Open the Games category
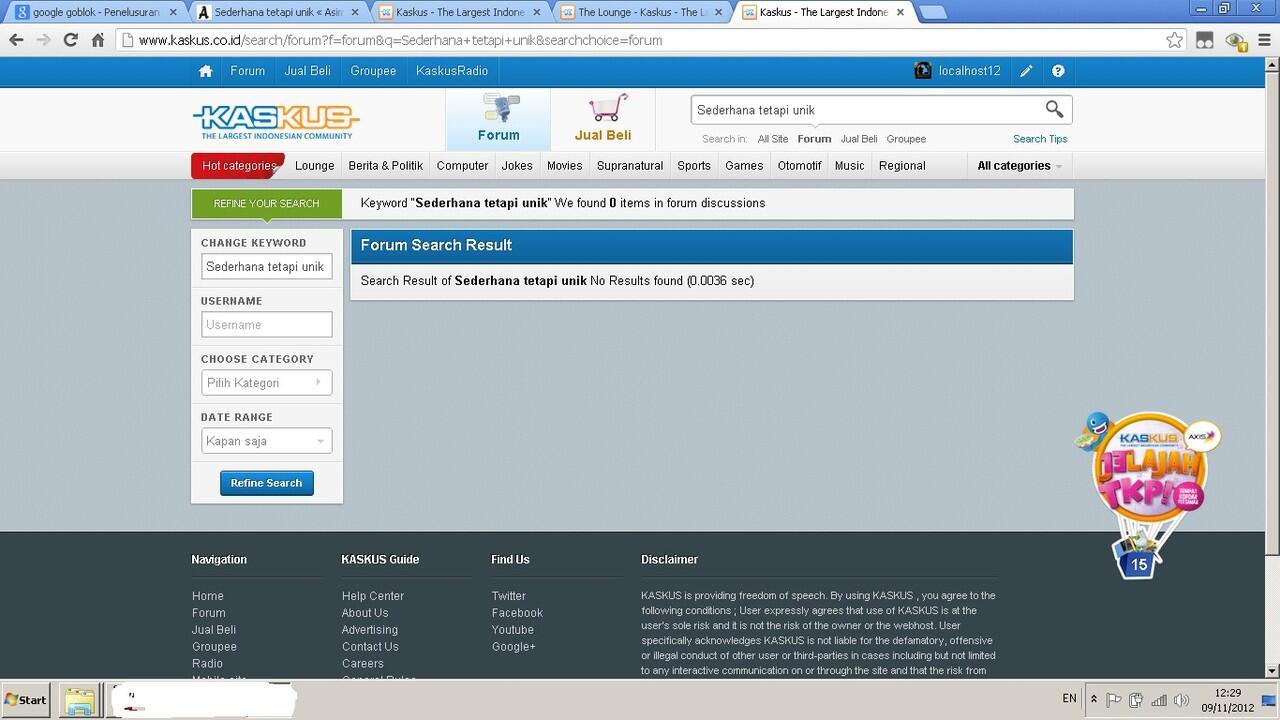The height and width of the screenshot is (720, 1280). click(744, 166)
